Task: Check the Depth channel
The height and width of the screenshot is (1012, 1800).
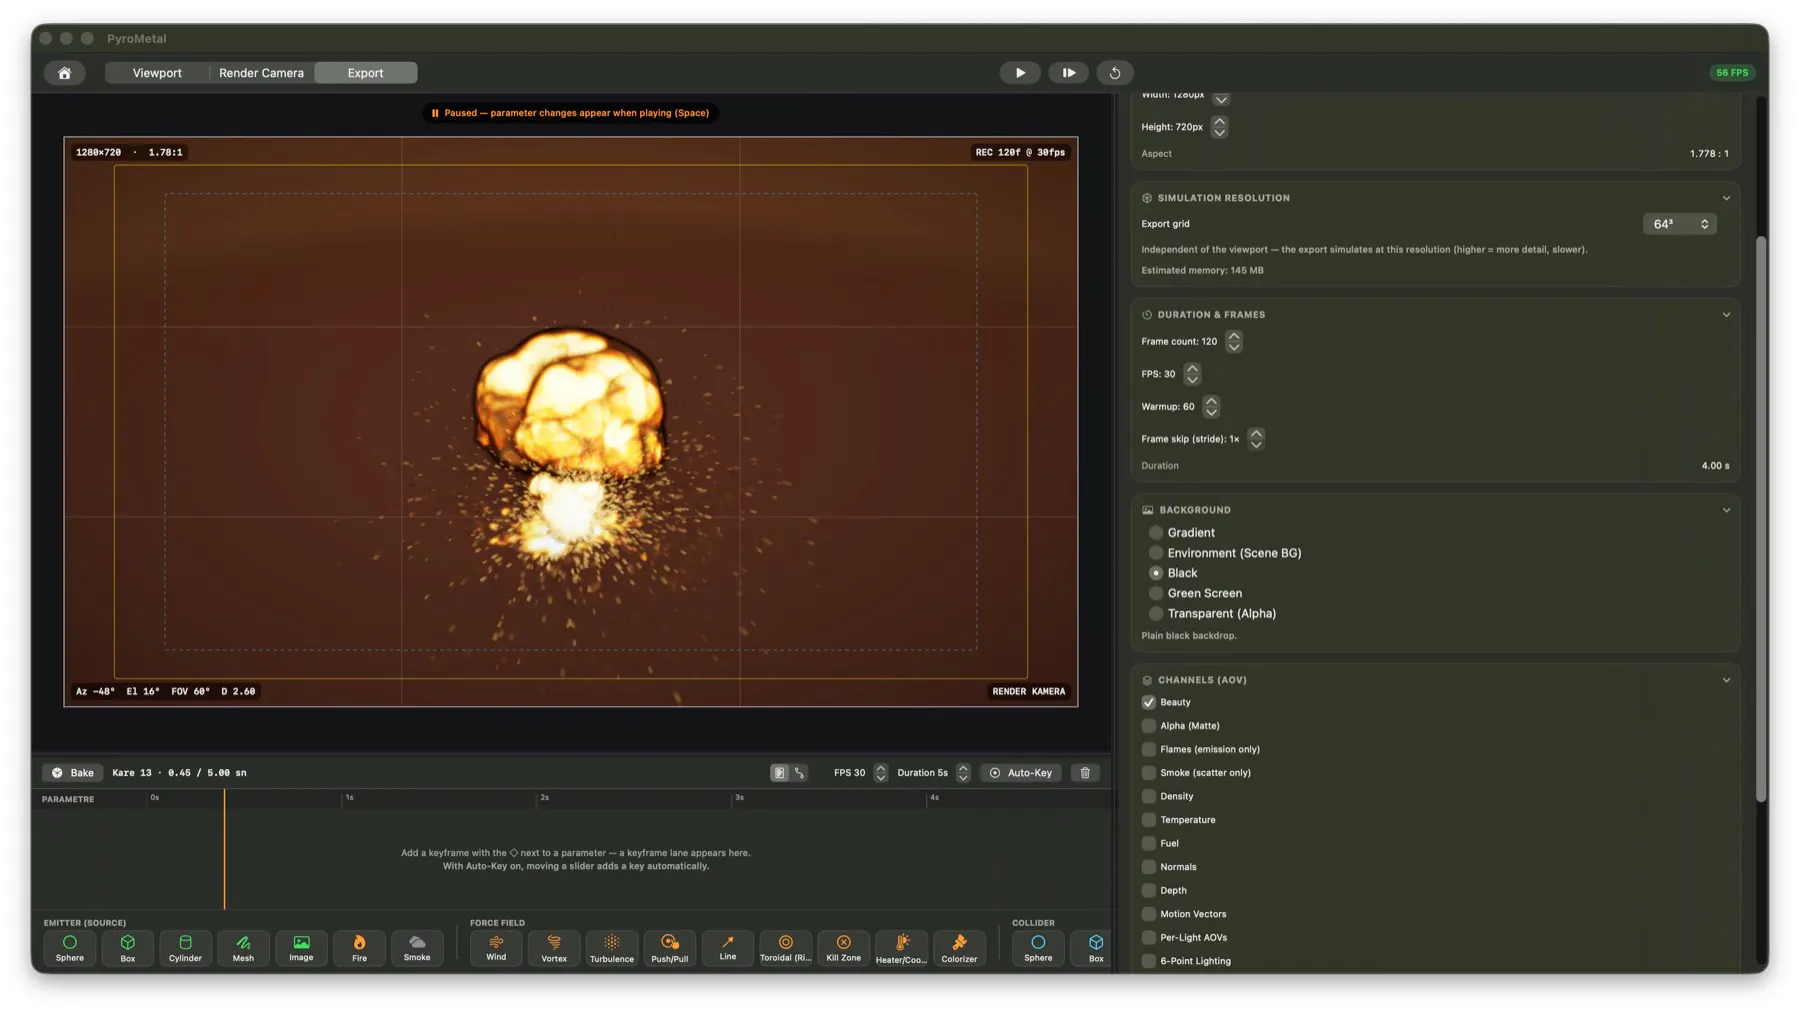Action: coord(1149,891)
